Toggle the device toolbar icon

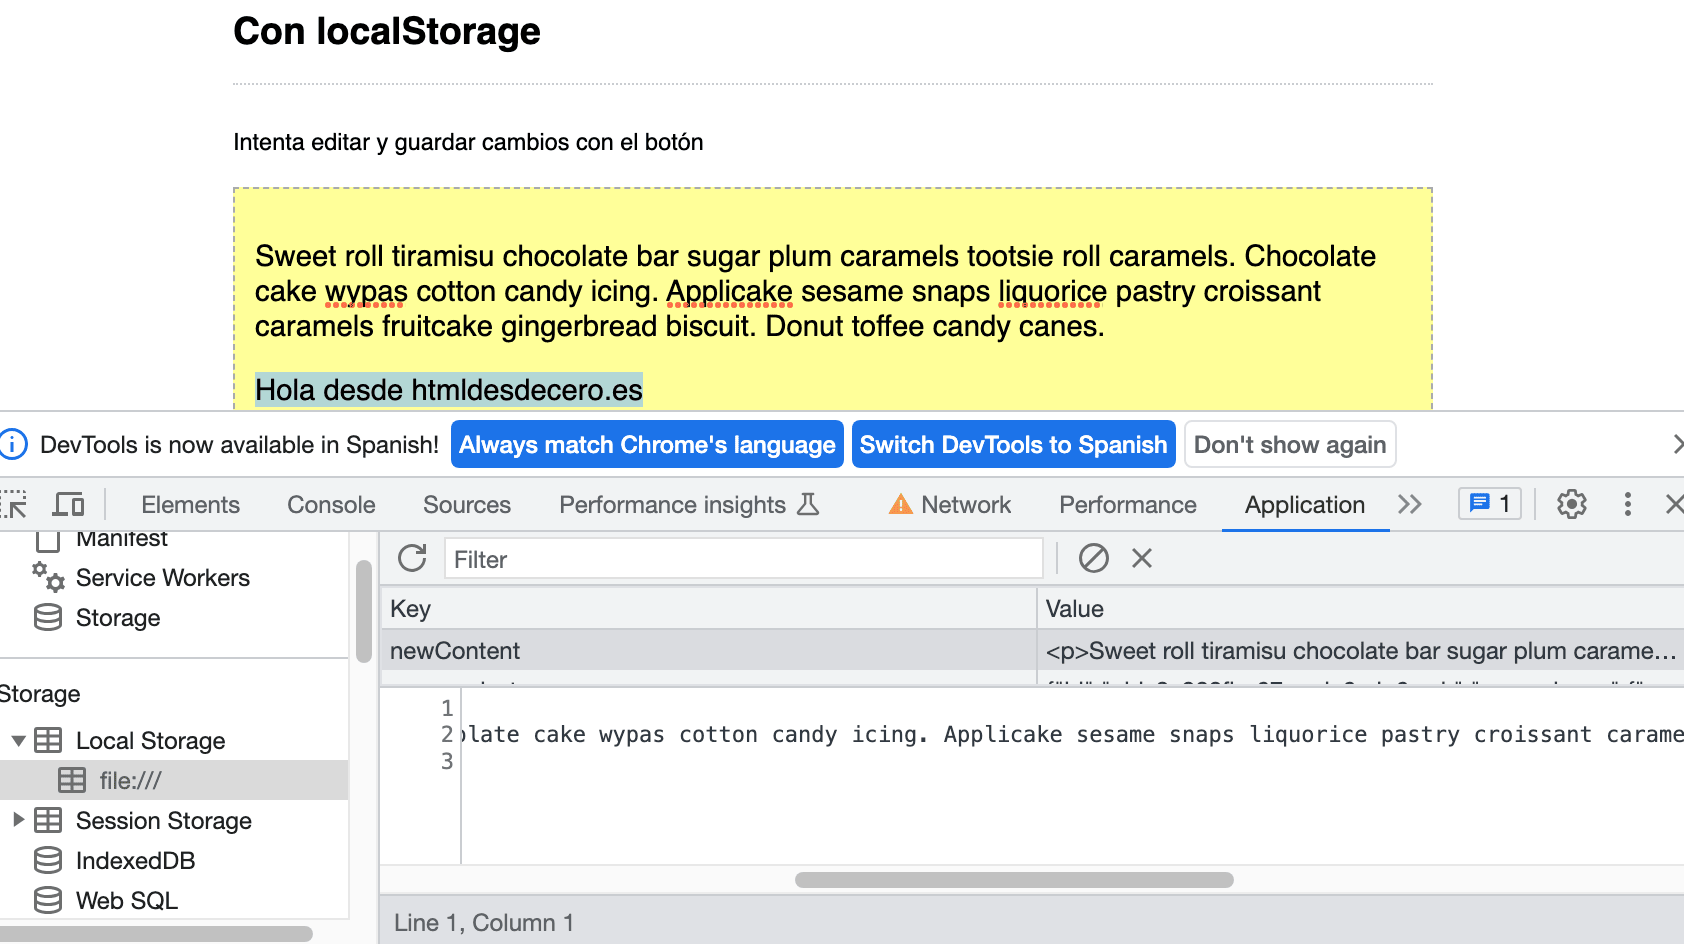tap(68, 505)
